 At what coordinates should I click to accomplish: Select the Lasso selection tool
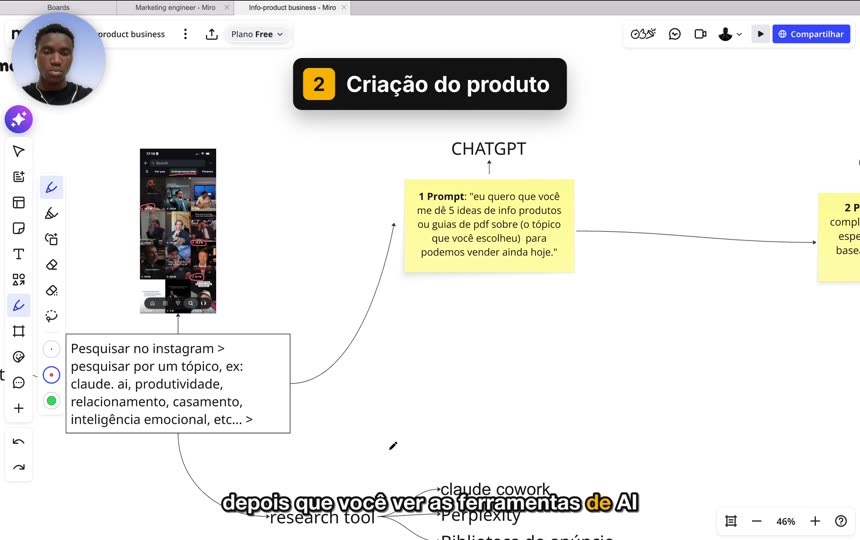tap(52, 316)
